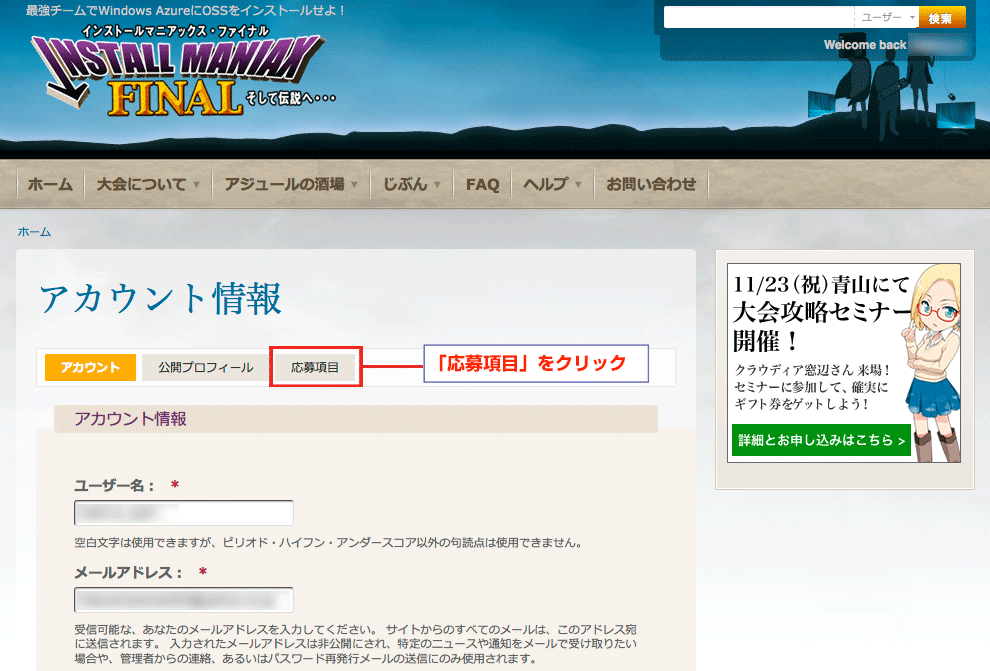Open the FAQ page
The height and width of the screenshot is (671, 990).
coord(482,184)
